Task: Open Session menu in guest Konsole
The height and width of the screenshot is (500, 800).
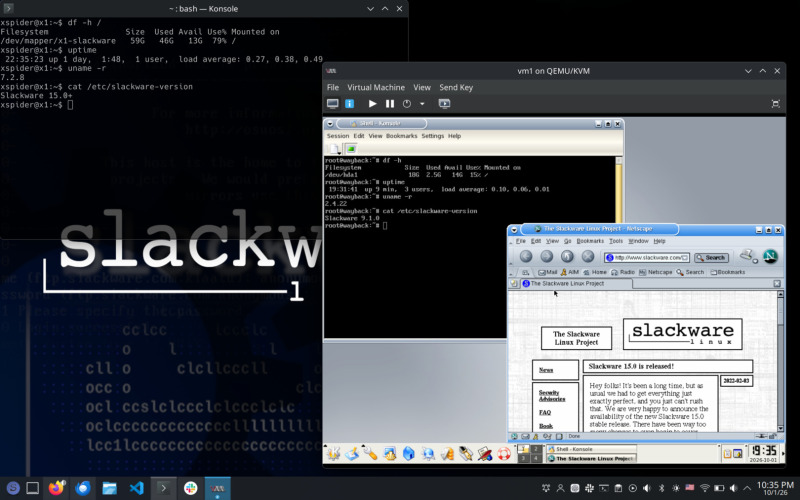Action: point(338,136)
